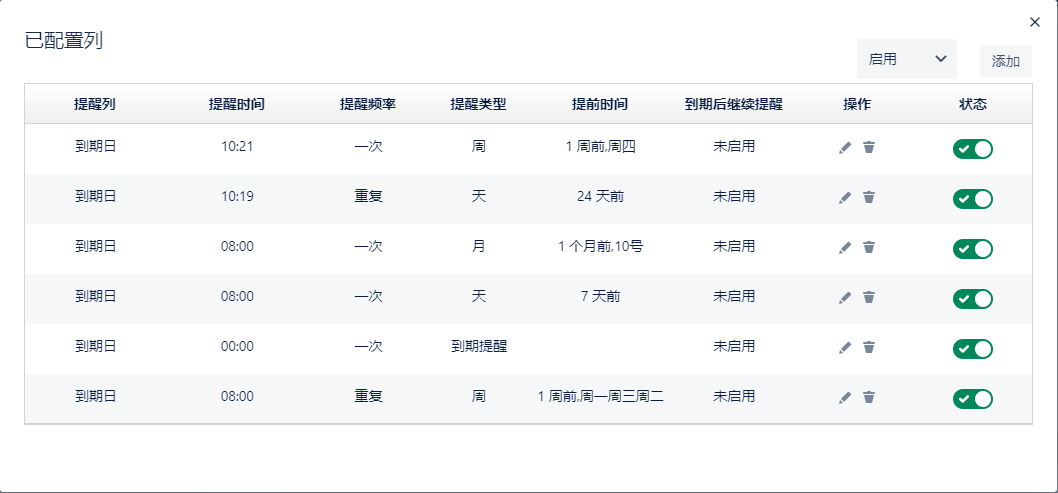1058x493 pixels.
Task: Turn off the 24 天前 reminder toggle
Action: (972, 199)
